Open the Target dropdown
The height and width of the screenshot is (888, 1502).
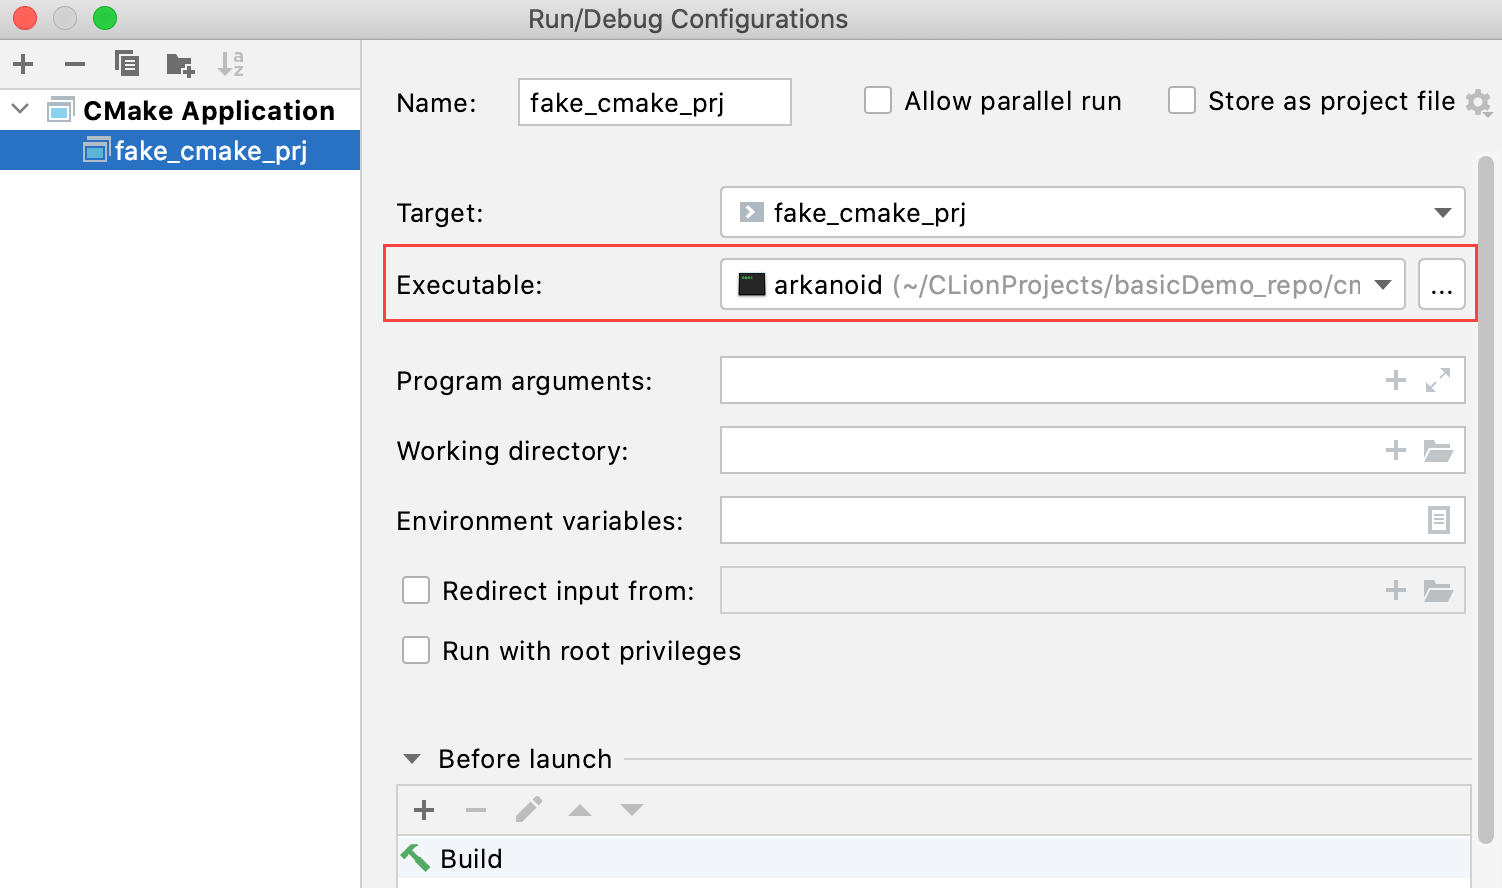click(x=1442, y=212)
